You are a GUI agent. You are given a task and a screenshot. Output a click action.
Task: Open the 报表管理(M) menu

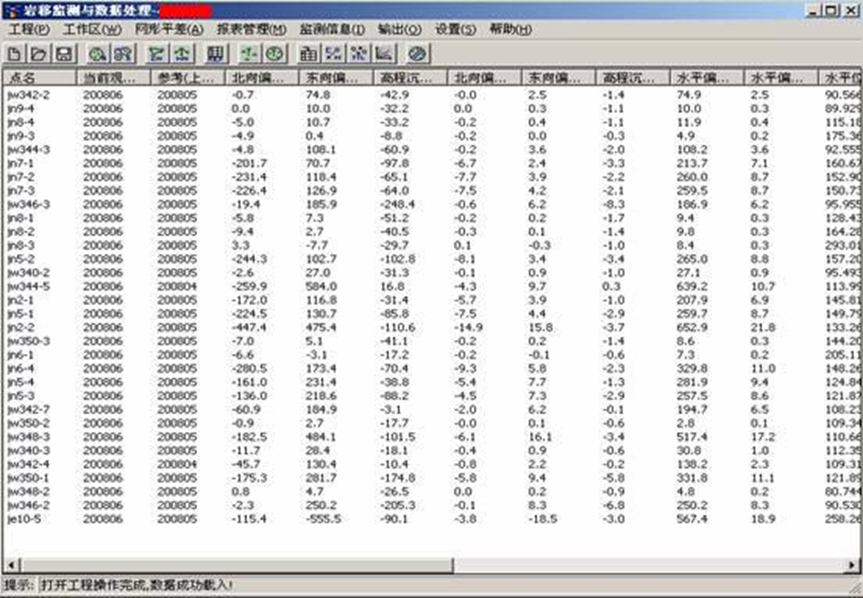(x=251, y=30)
